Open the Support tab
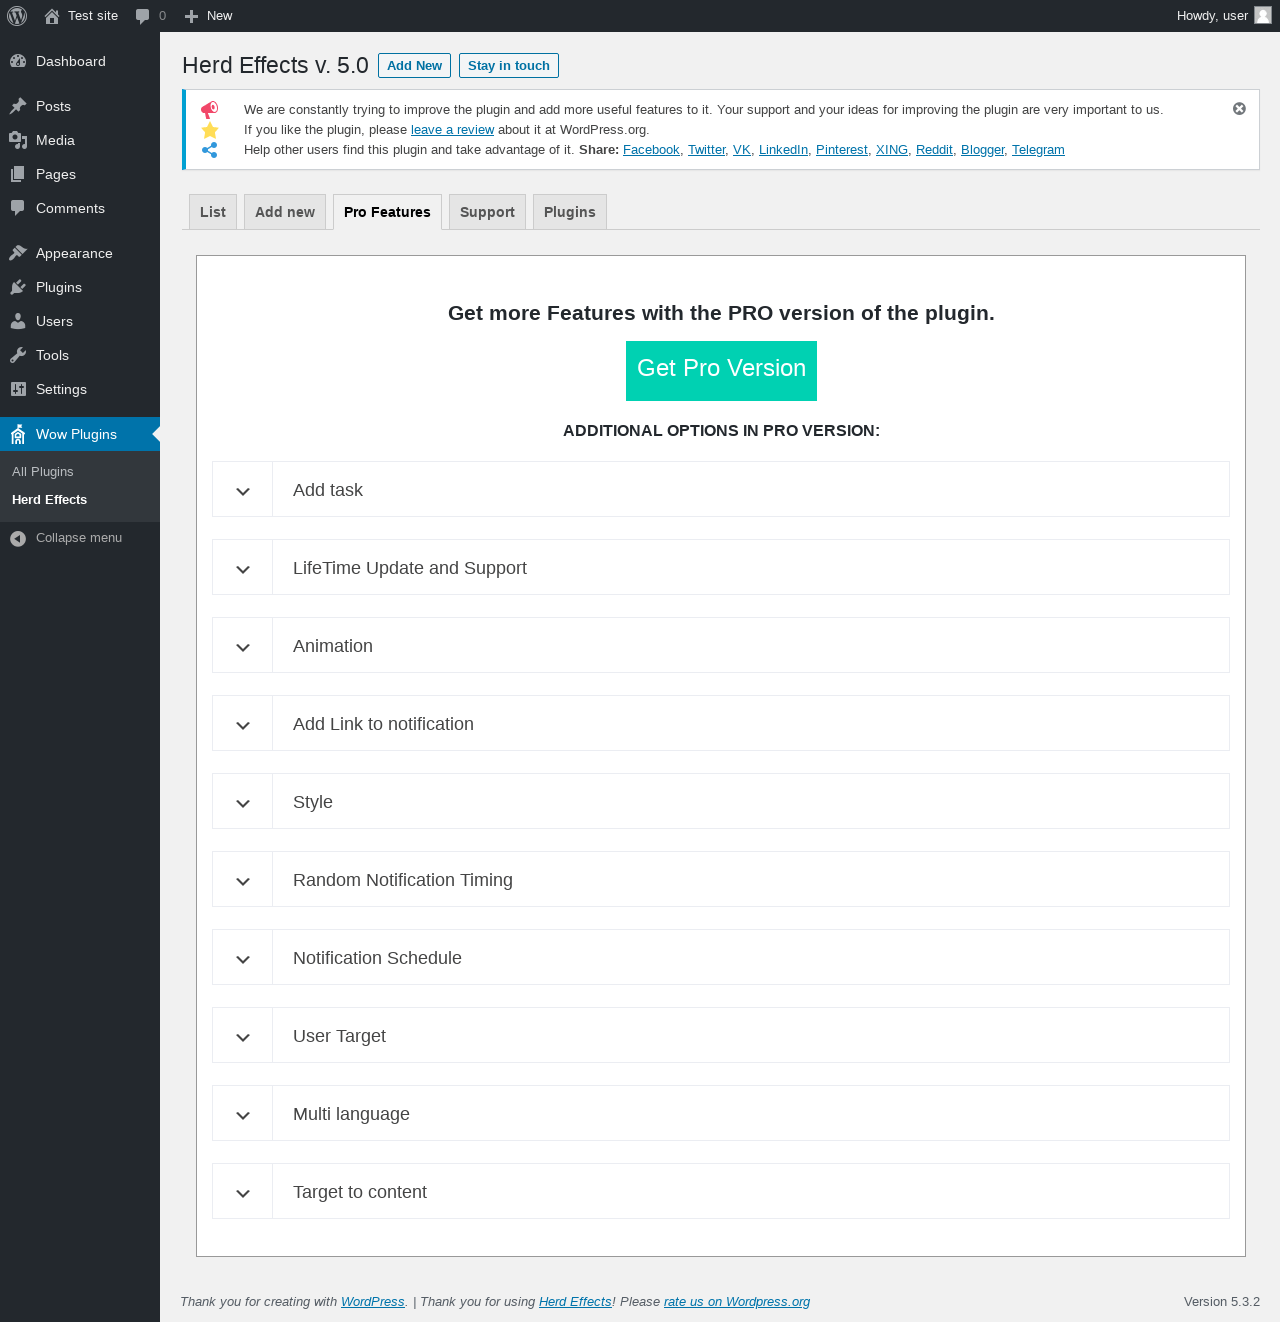This screenshot has width=1280, height=1322. (487, 212)
